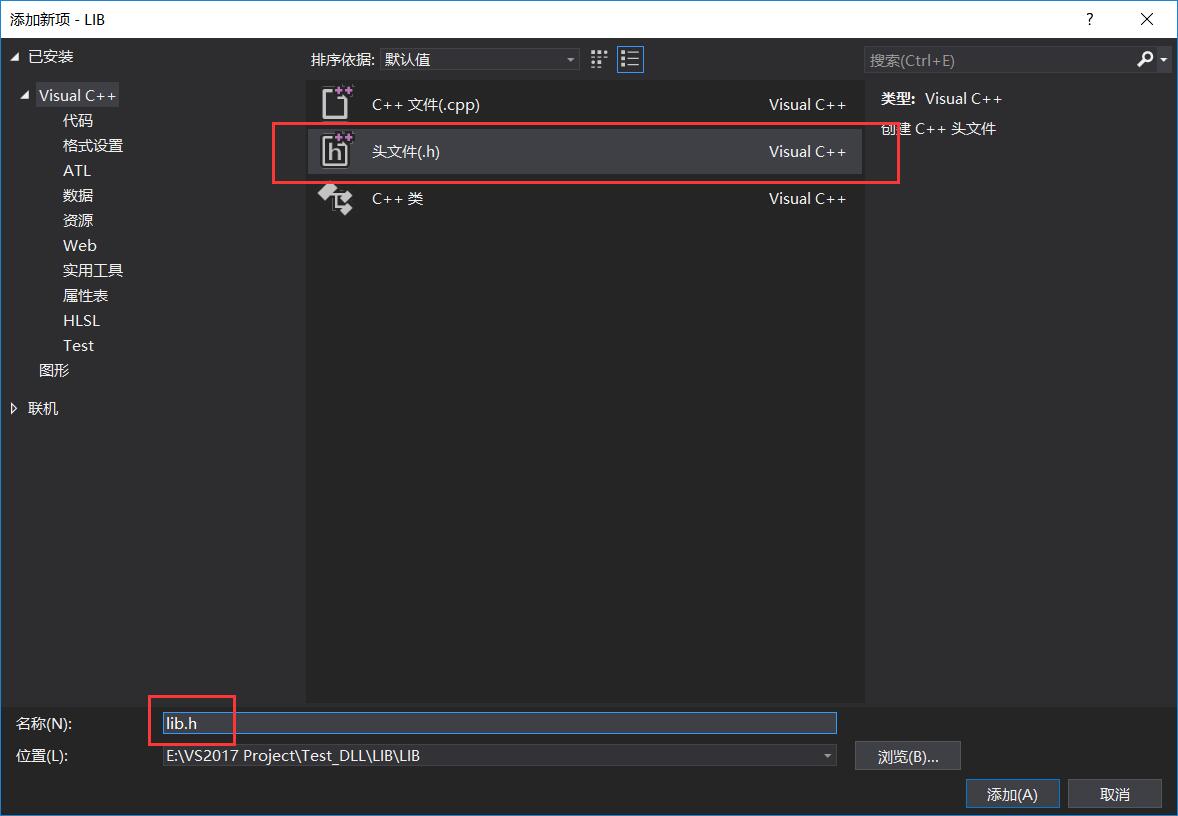Click the 浏览(B)... button
This screenshot has height=816, width=1178.
(908, 756)
